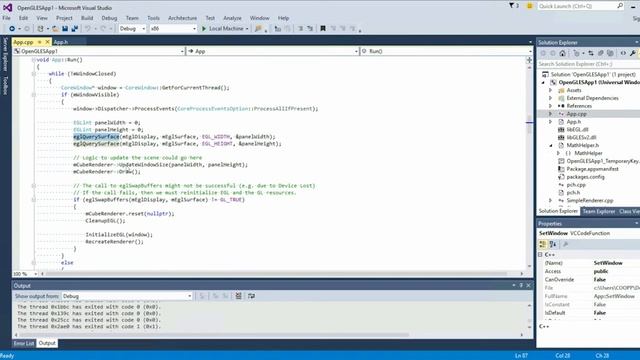Image resolution: width=640 pixels, height=360 pixels.
Task: Open the App class dropdown
Action: (x=273, y=51)
